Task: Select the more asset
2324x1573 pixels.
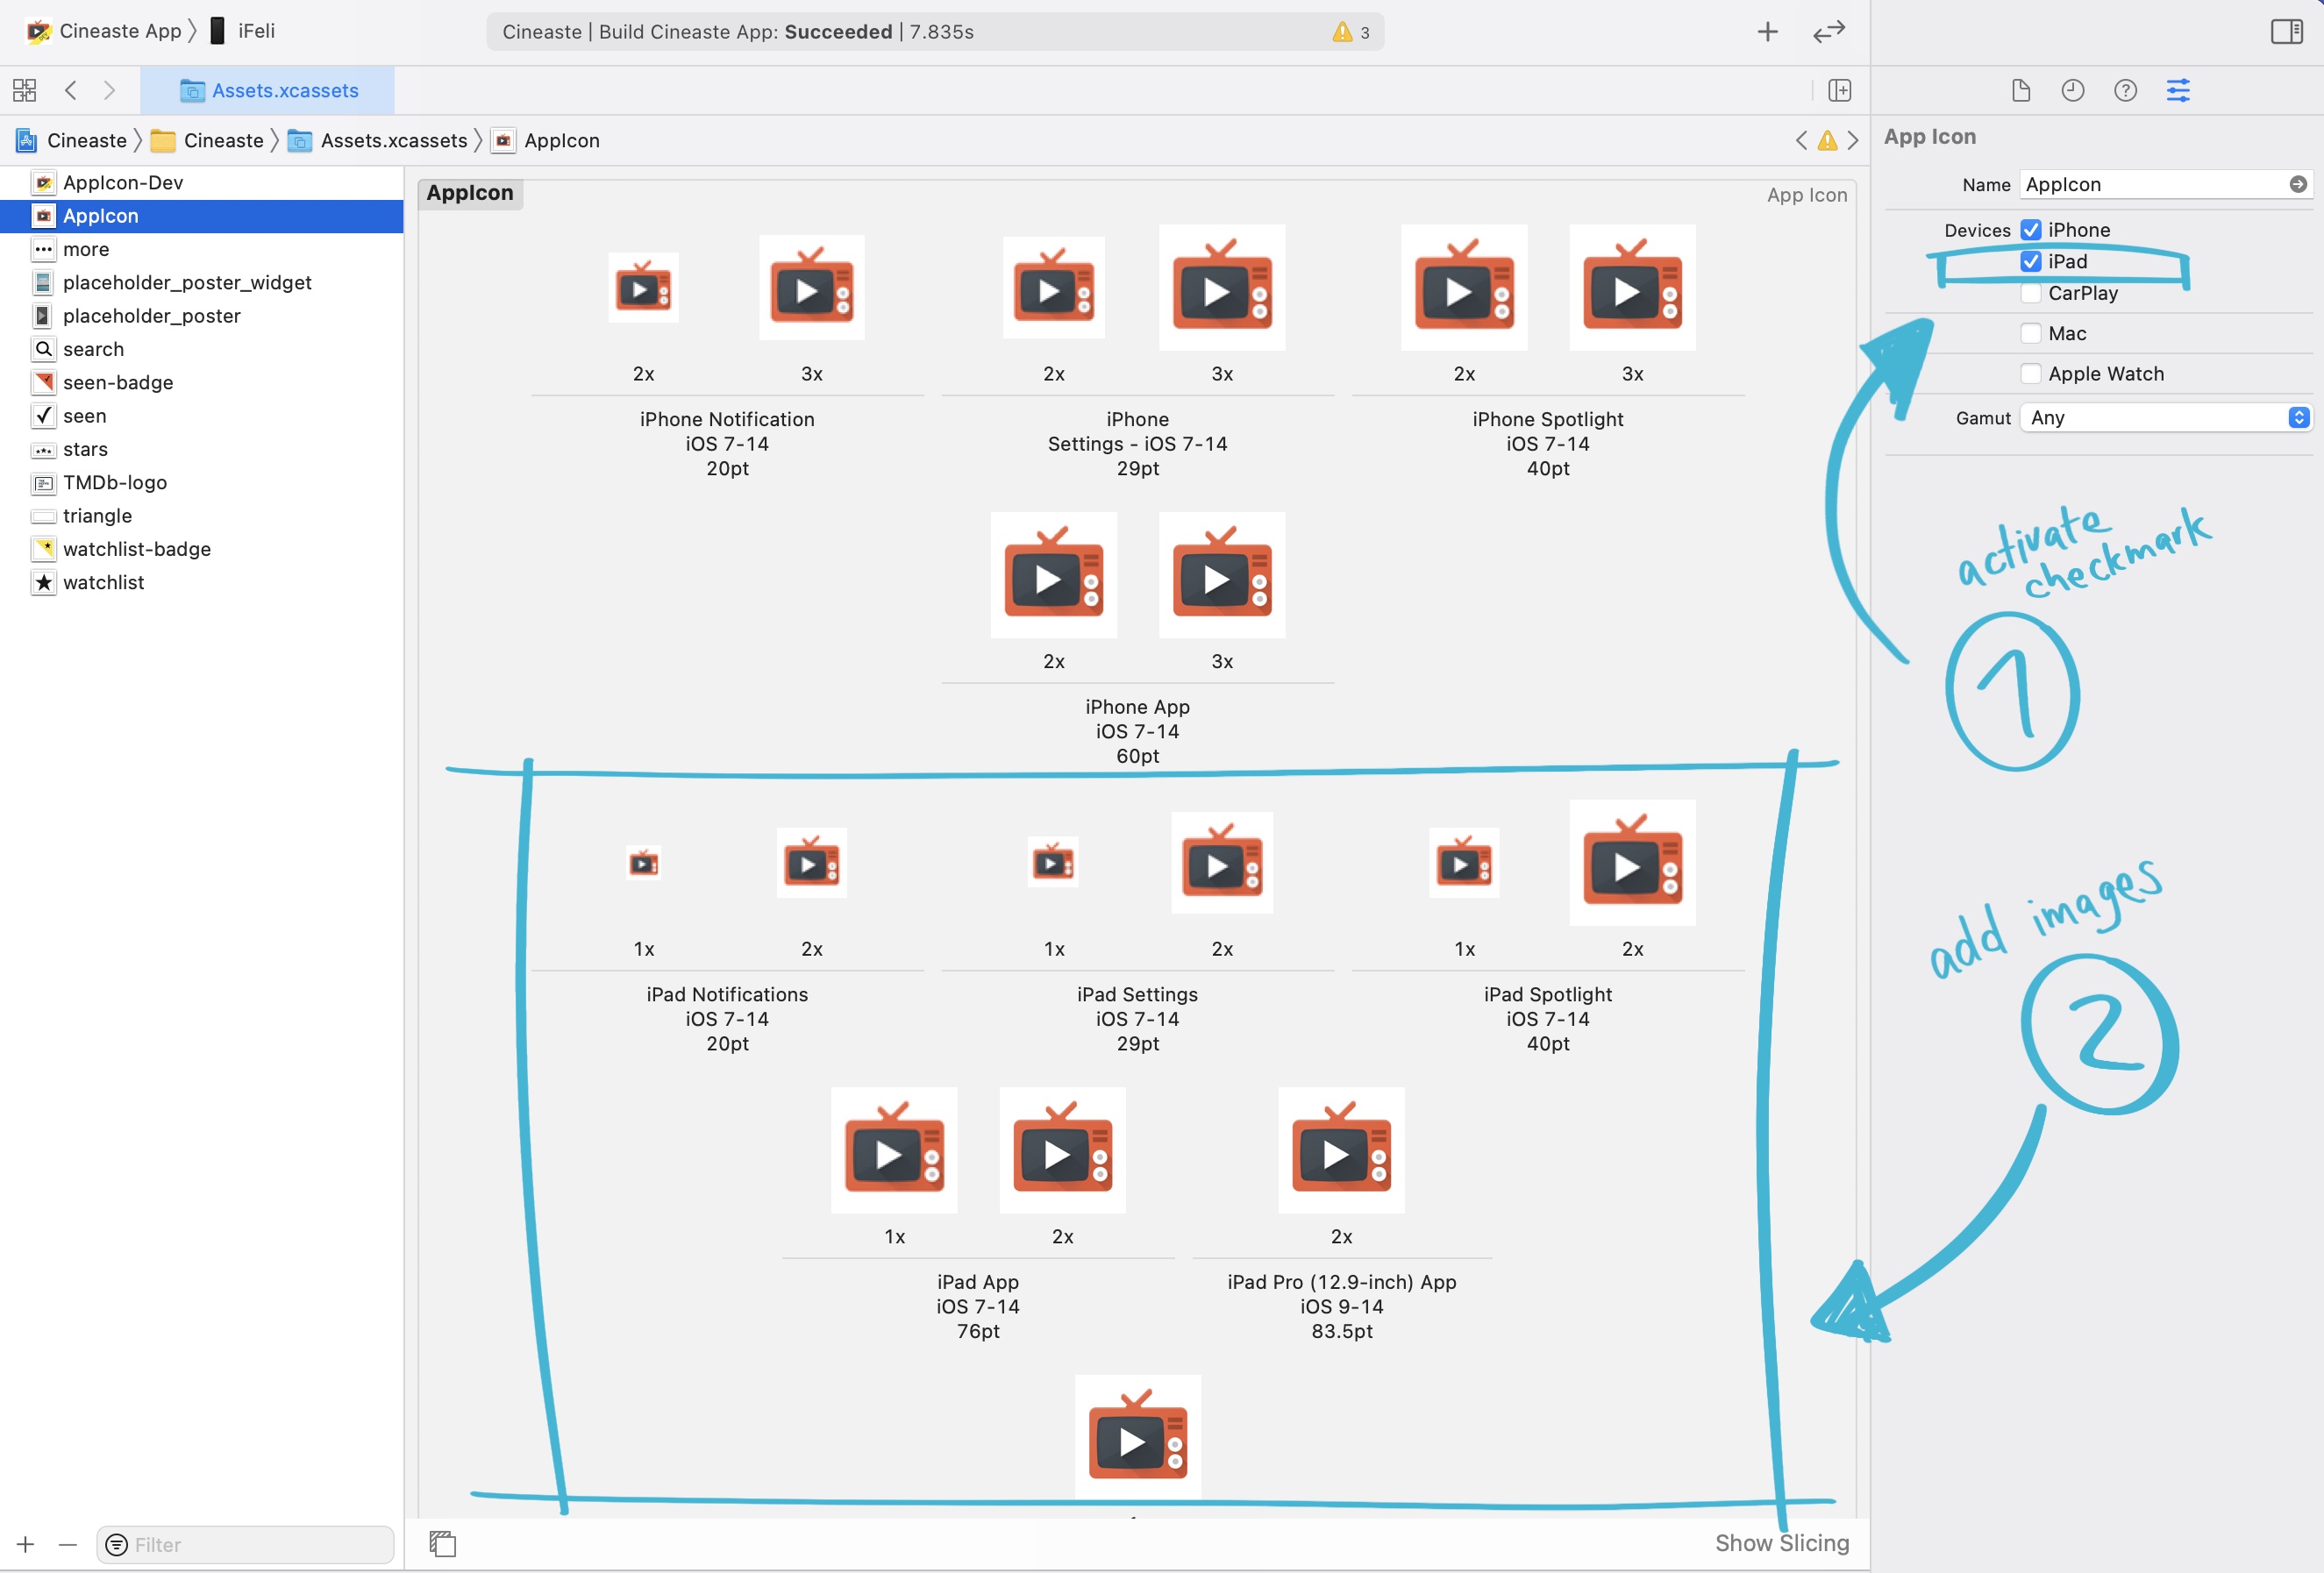Action: pos(202,249)
